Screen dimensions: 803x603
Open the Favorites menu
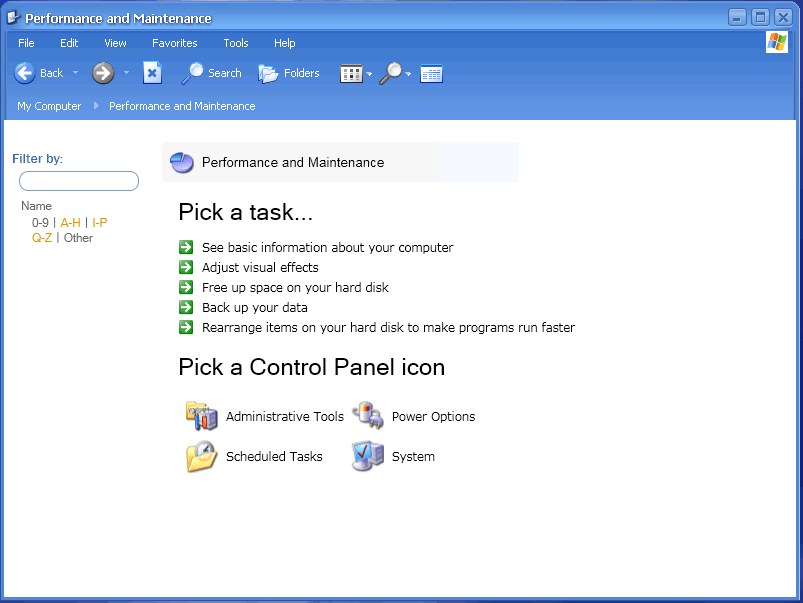[x=175, y=43]
